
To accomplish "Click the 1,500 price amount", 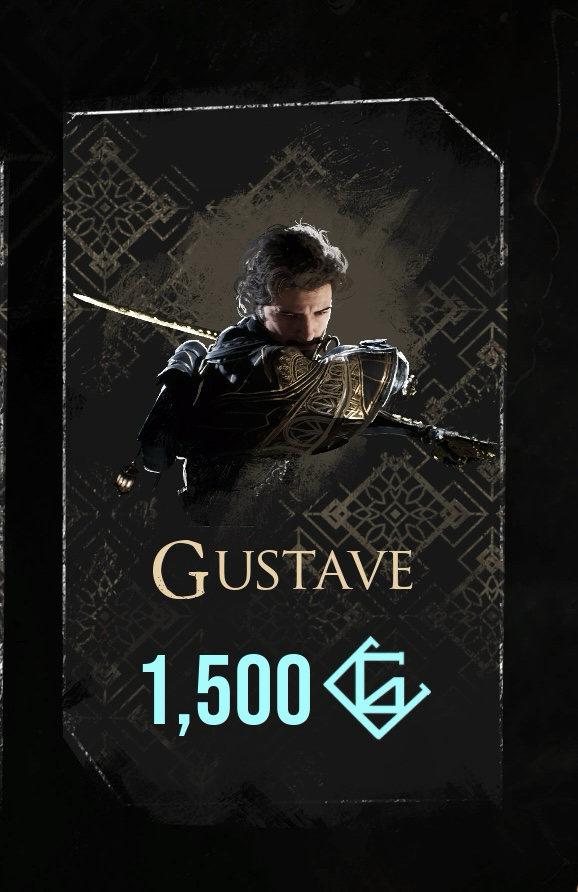I will pos(226,689).
